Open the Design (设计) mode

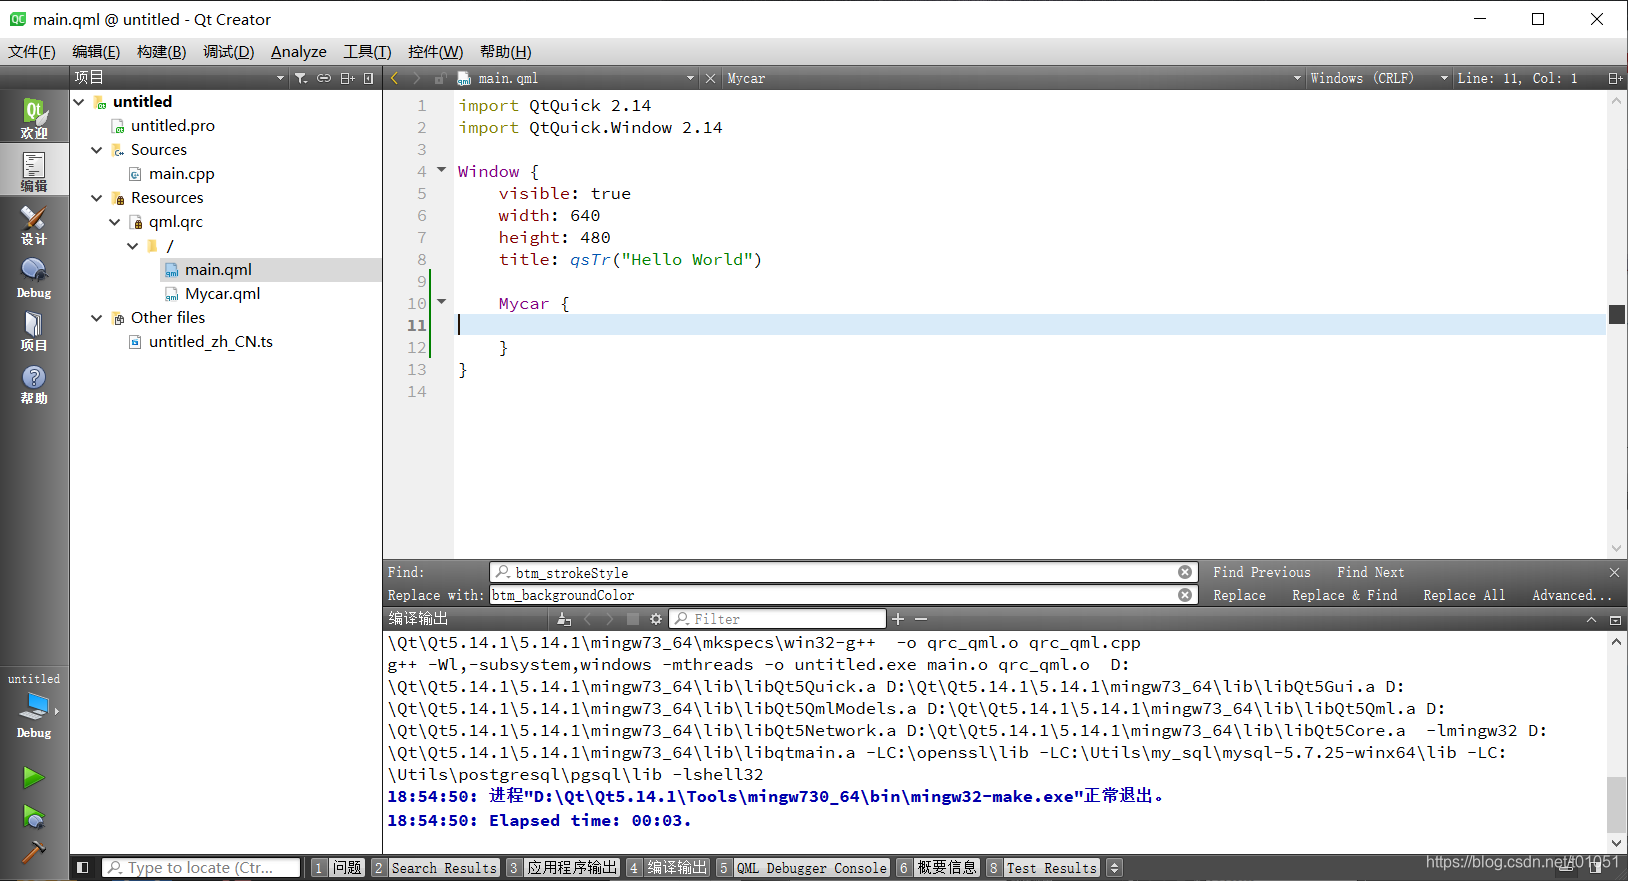(x=34, y=225)
